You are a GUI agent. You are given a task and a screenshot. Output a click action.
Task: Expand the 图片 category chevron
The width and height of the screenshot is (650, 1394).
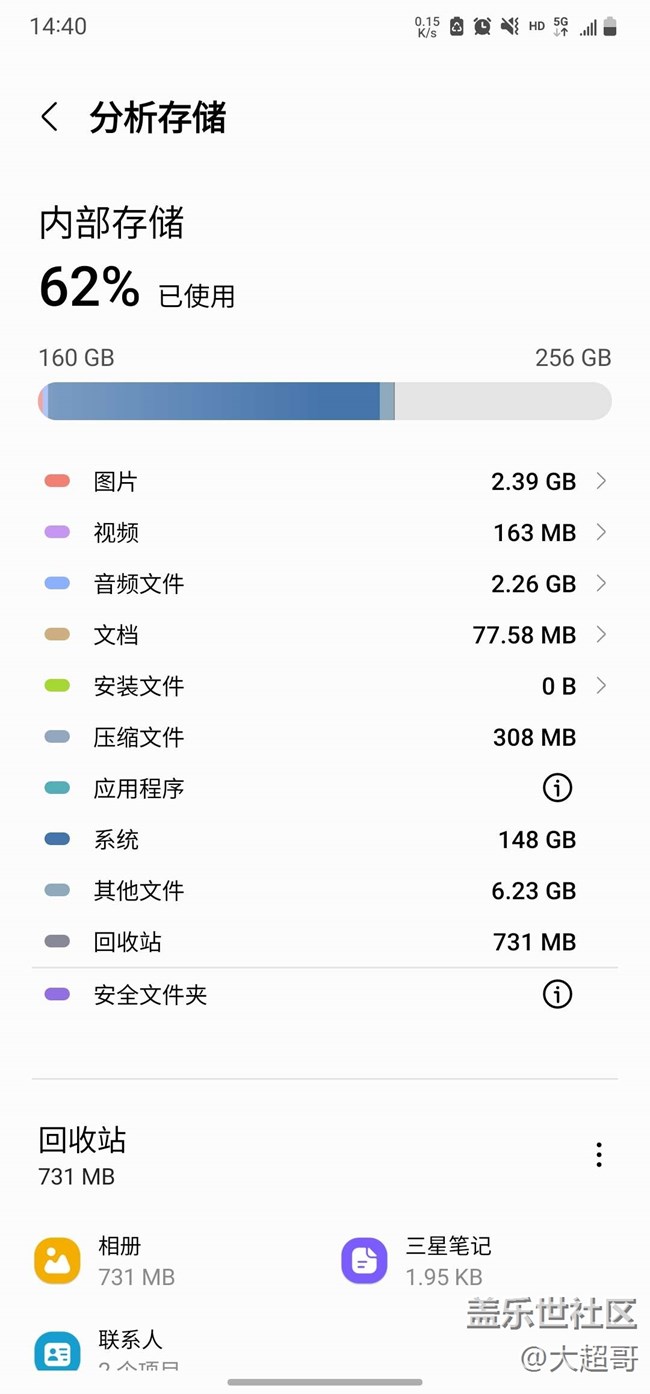click(601, 481)
